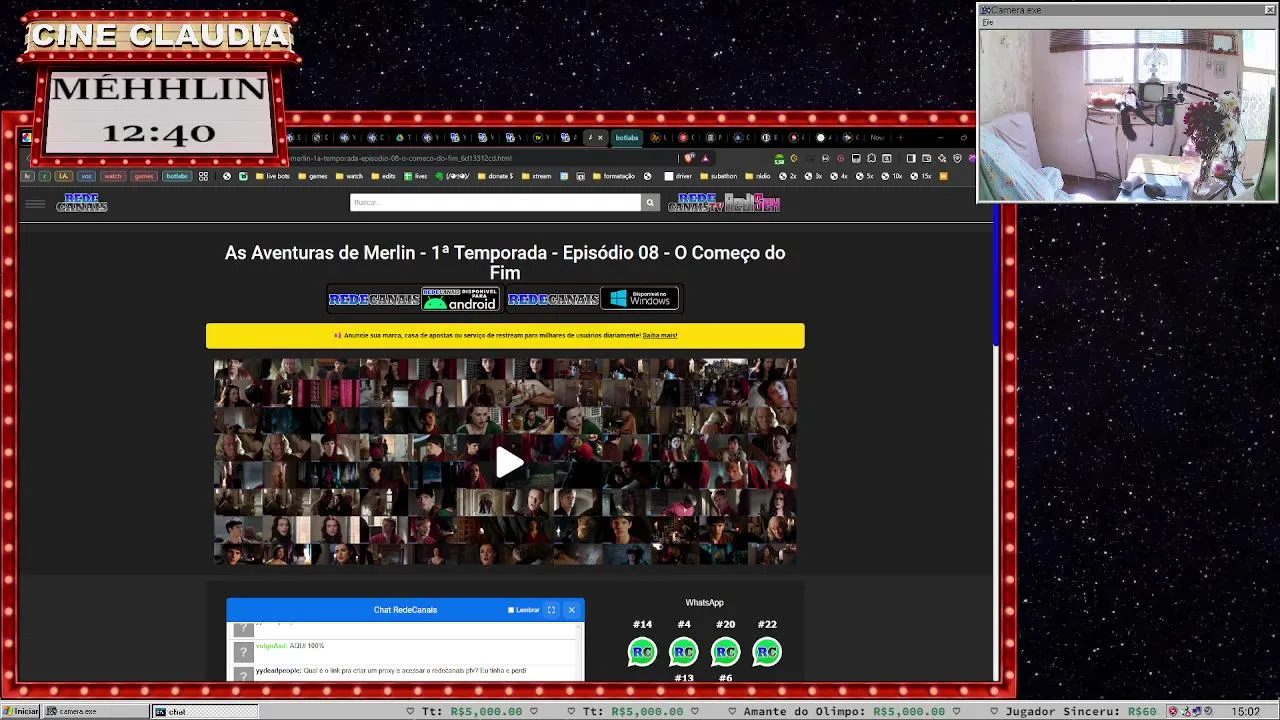Open the 'driver' bookmark

click(679, 176)
